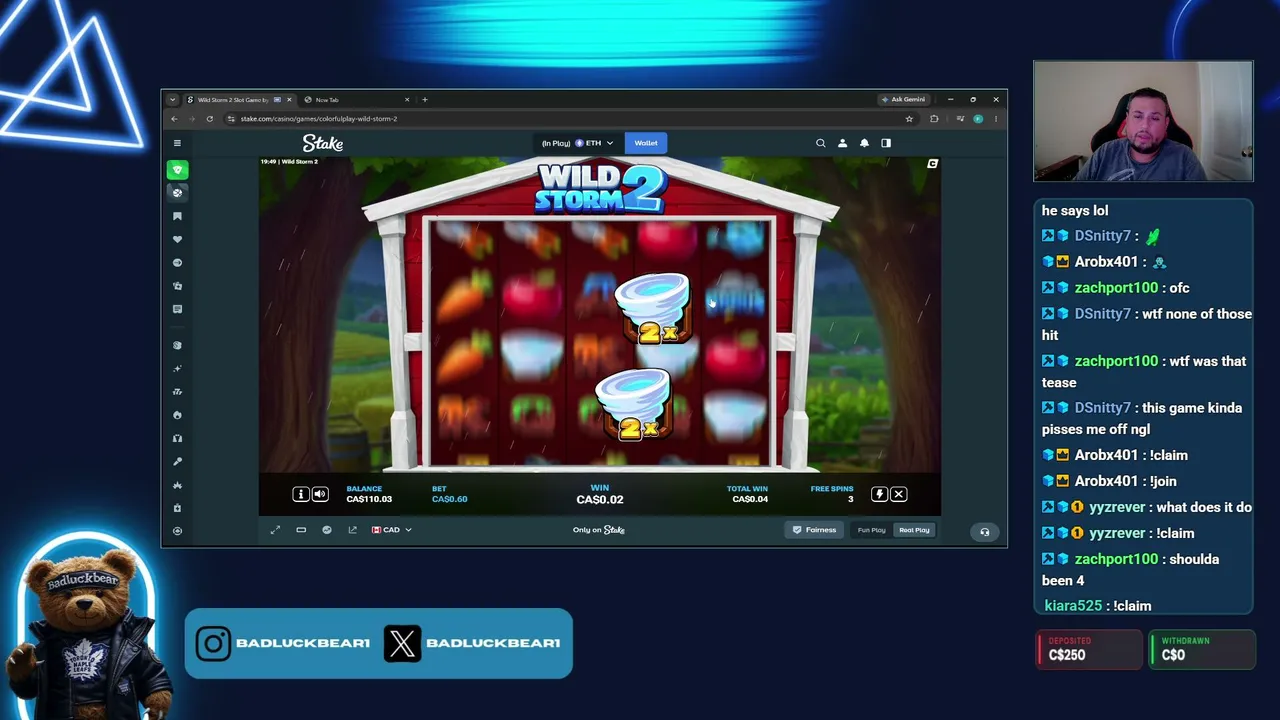Reload the page

(209, 119)
